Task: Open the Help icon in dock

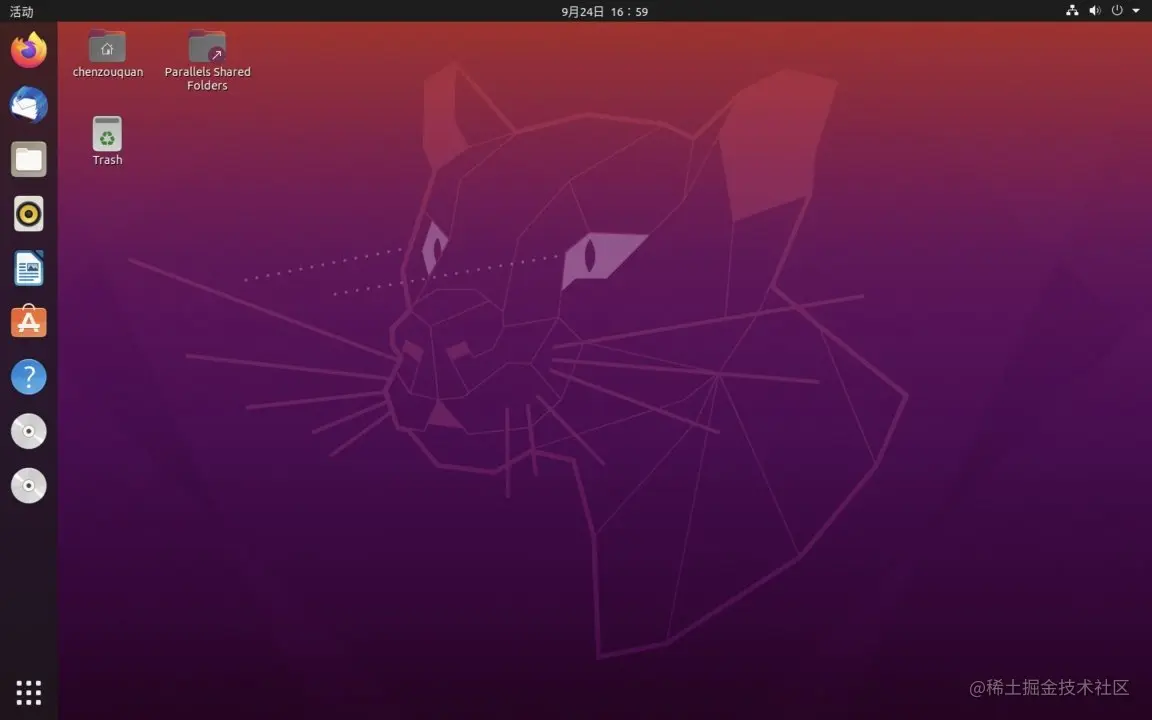Action: coord(29,376)
